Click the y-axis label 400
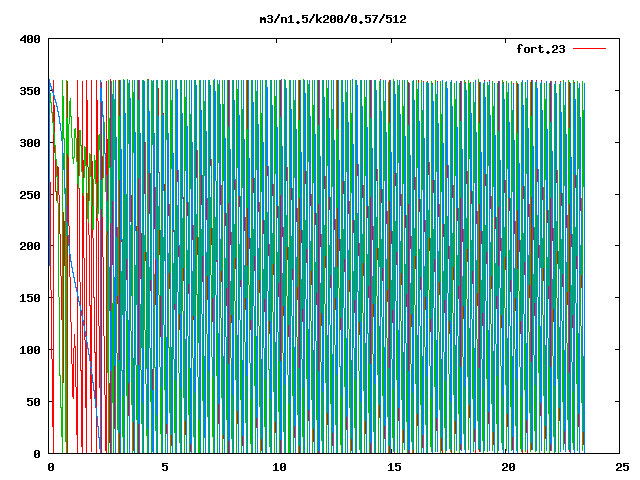Screen dimensions: 640x480 tap(30, 40)
